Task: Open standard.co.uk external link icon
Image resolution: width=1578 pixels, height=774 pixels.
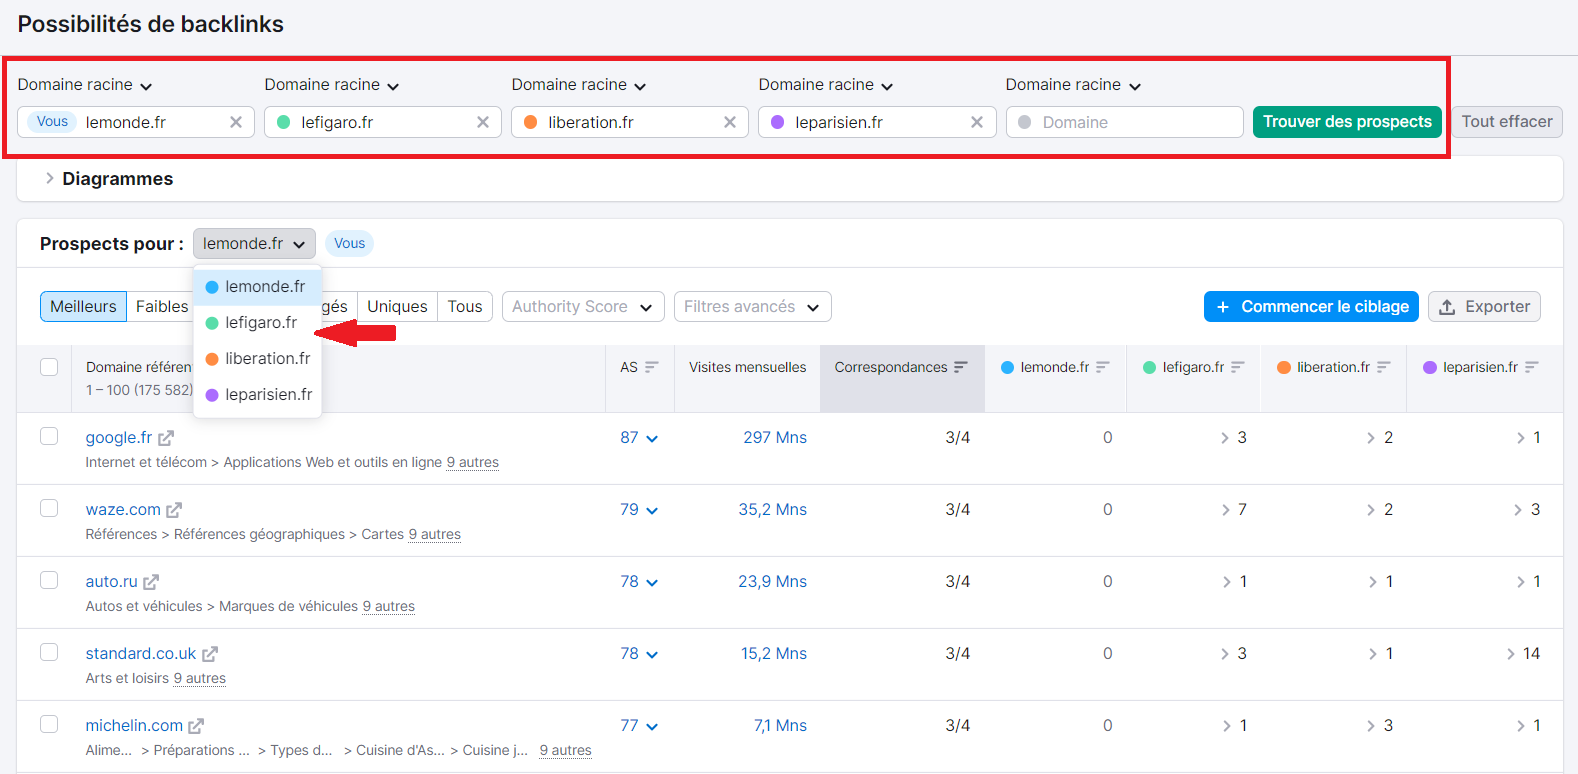Action: coord(210,654)
